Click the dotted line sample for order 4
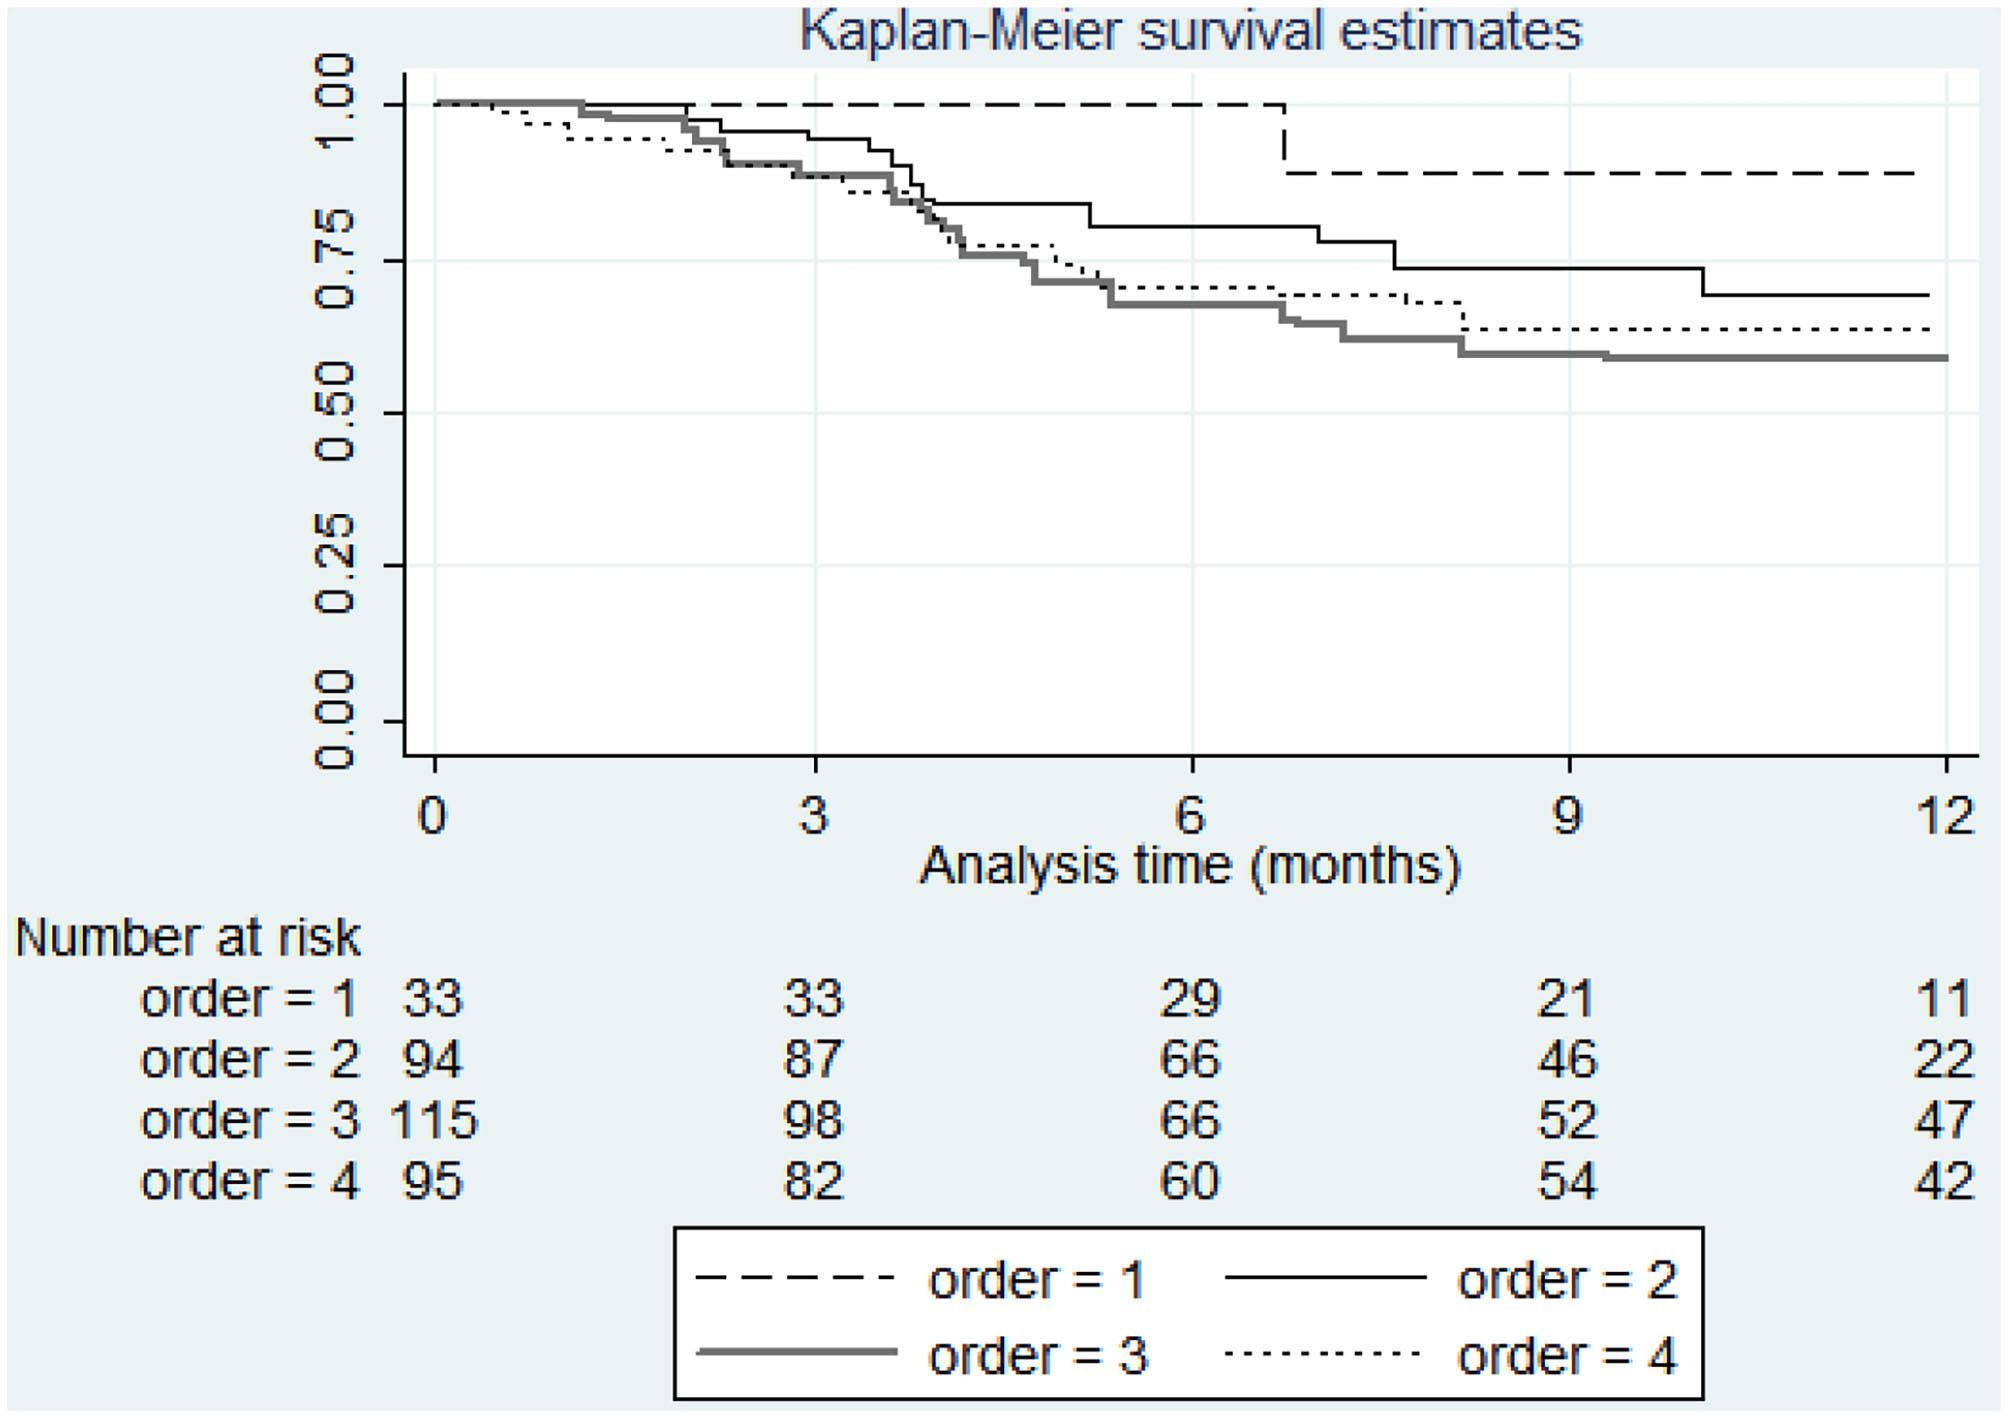The image size is (2008, 1418). pyautogui.click(x=1325, y=1353)
